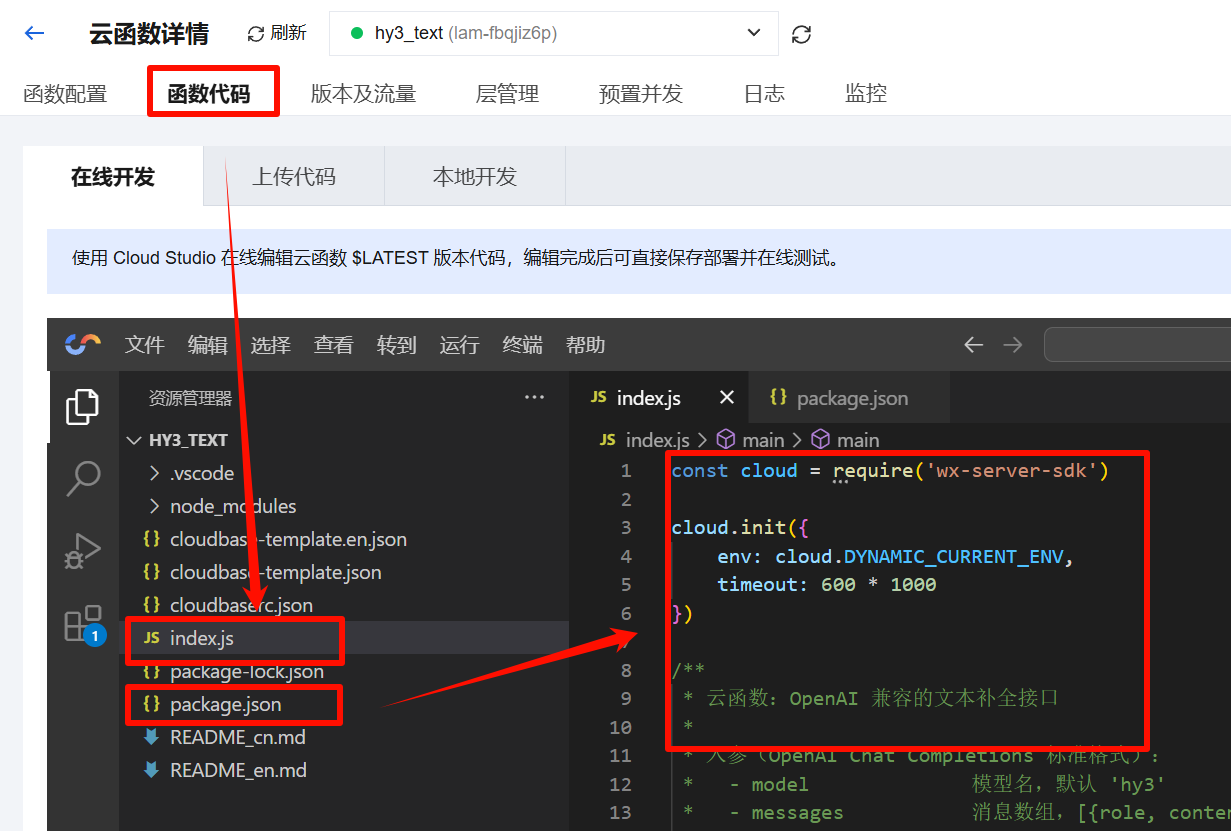Open Extensions view with badge
The height and width of the screenshot is (831, 1231).
83,624
